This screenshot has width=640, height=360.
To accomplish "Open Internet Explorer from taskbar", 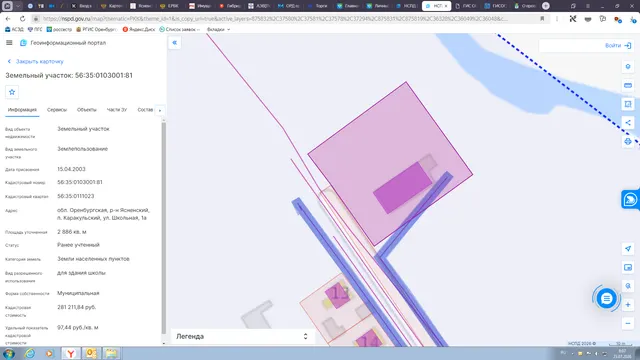I will tap(29, 353).
